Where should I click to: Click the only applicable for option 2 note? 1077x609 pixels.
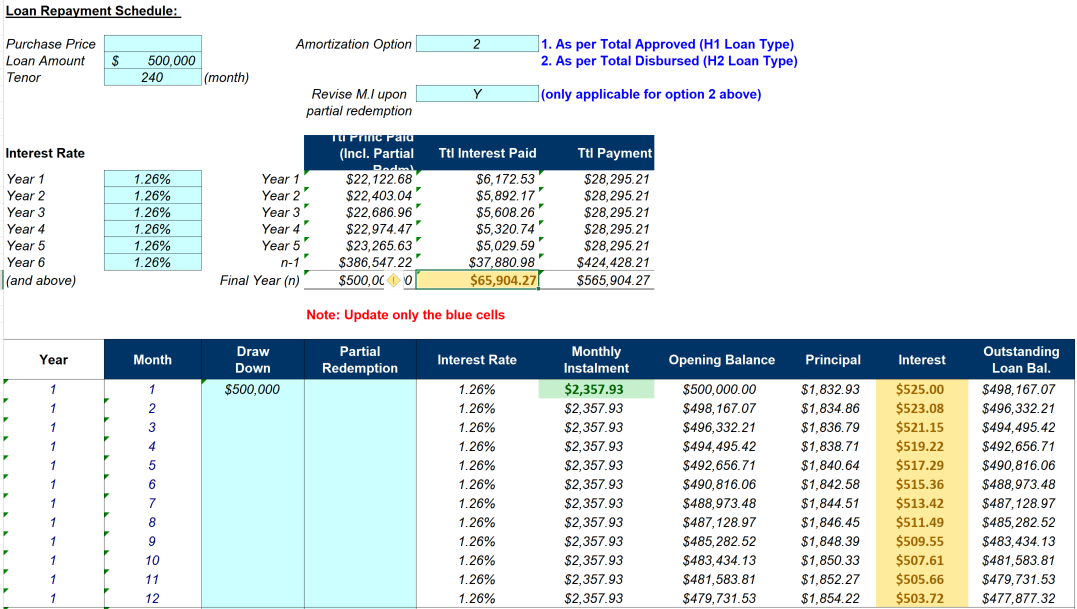[651, 94]
